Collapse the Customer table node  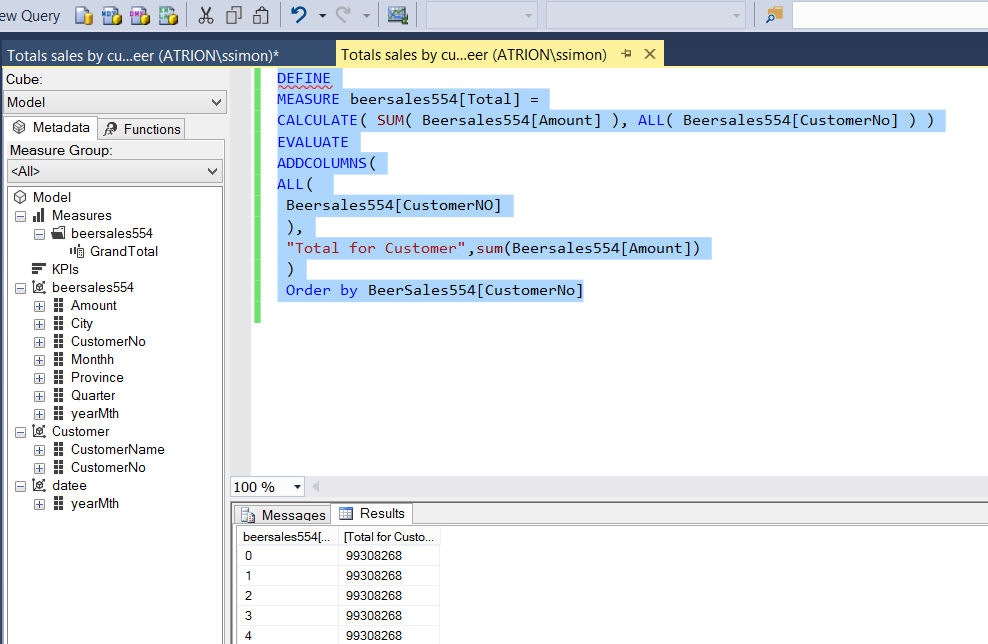pos(20,432)
